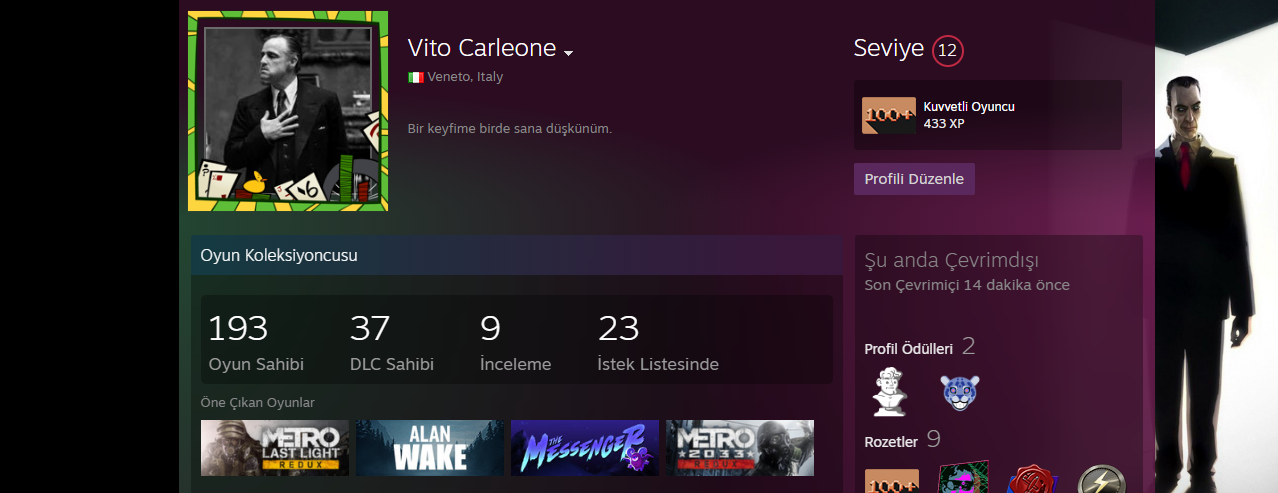The image size is (1278, 493).
Task: Open the Rozetler badges list link
Action: point(891,441)
